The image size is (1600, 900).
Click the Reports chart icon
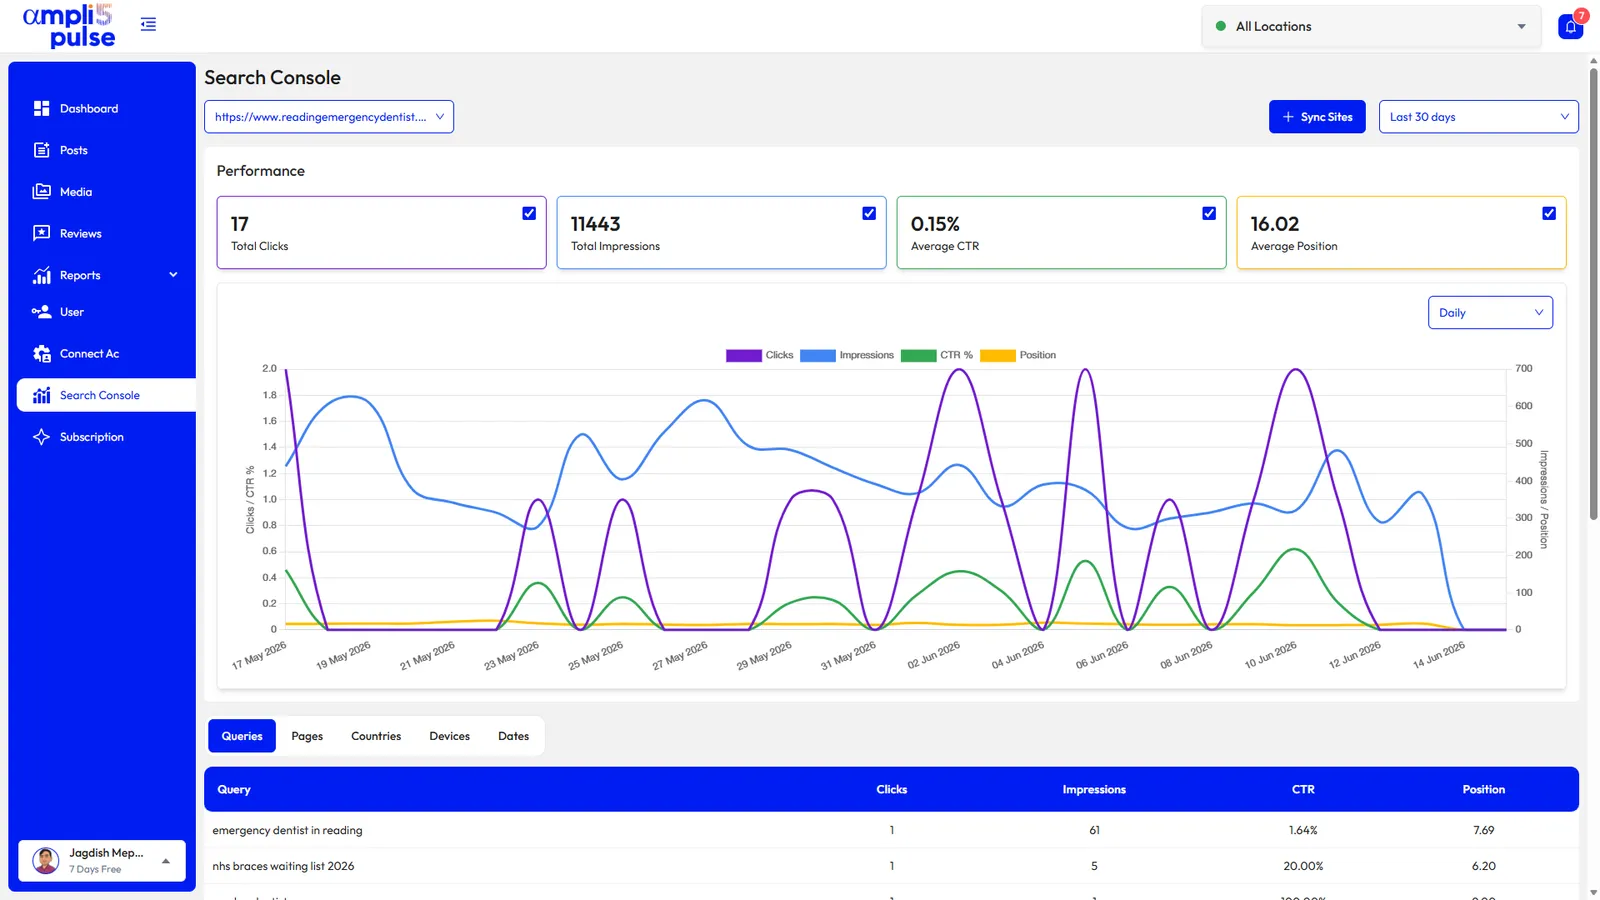click(x=41, y=275)
